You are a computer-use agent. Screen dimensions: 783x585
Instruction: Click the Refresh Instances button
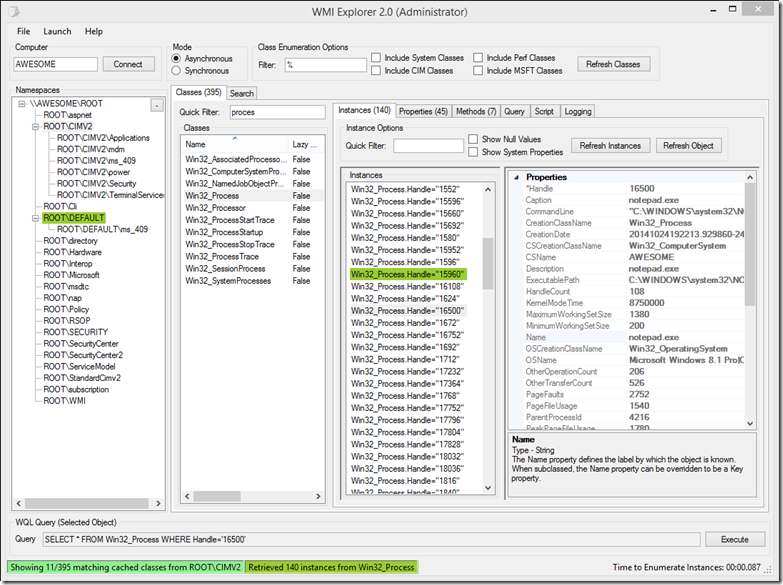[x=610, y=145]
